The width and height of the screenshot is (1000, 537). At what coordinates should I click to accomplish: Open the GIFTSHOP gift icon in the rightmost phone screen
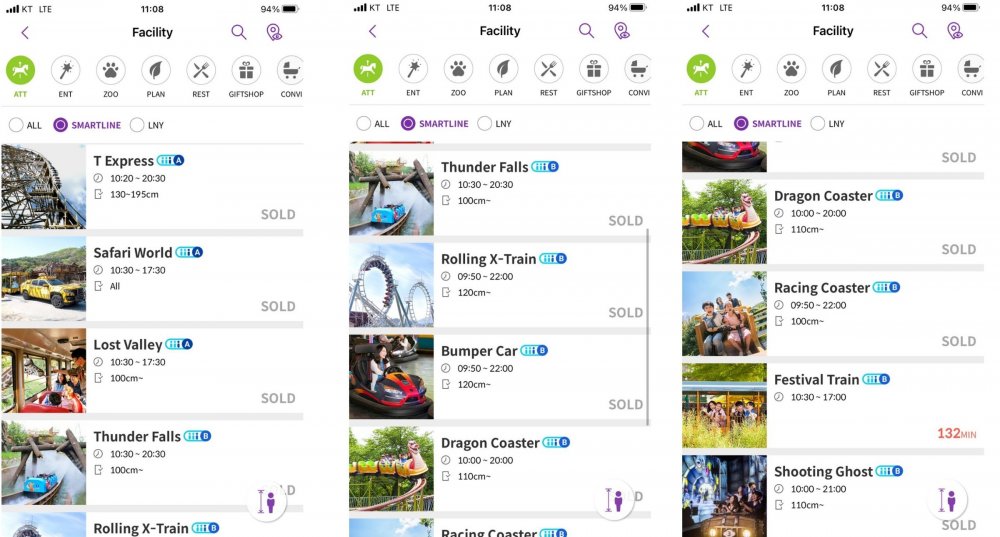point(927,69)
